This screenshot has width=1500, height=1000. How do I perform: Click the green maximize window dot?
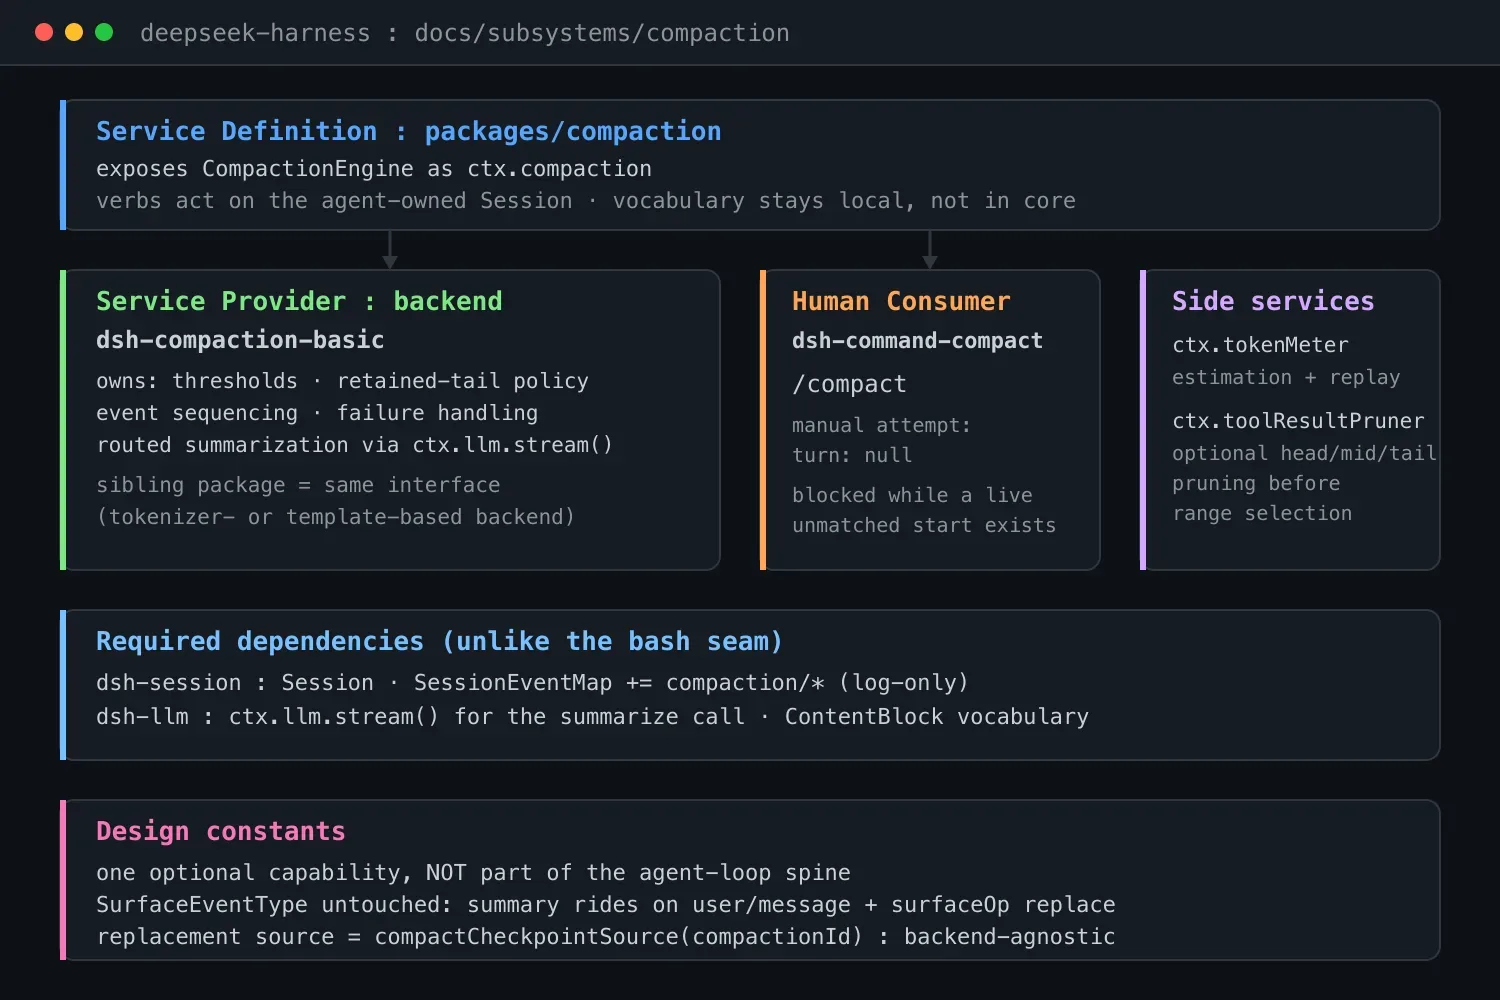104,32
